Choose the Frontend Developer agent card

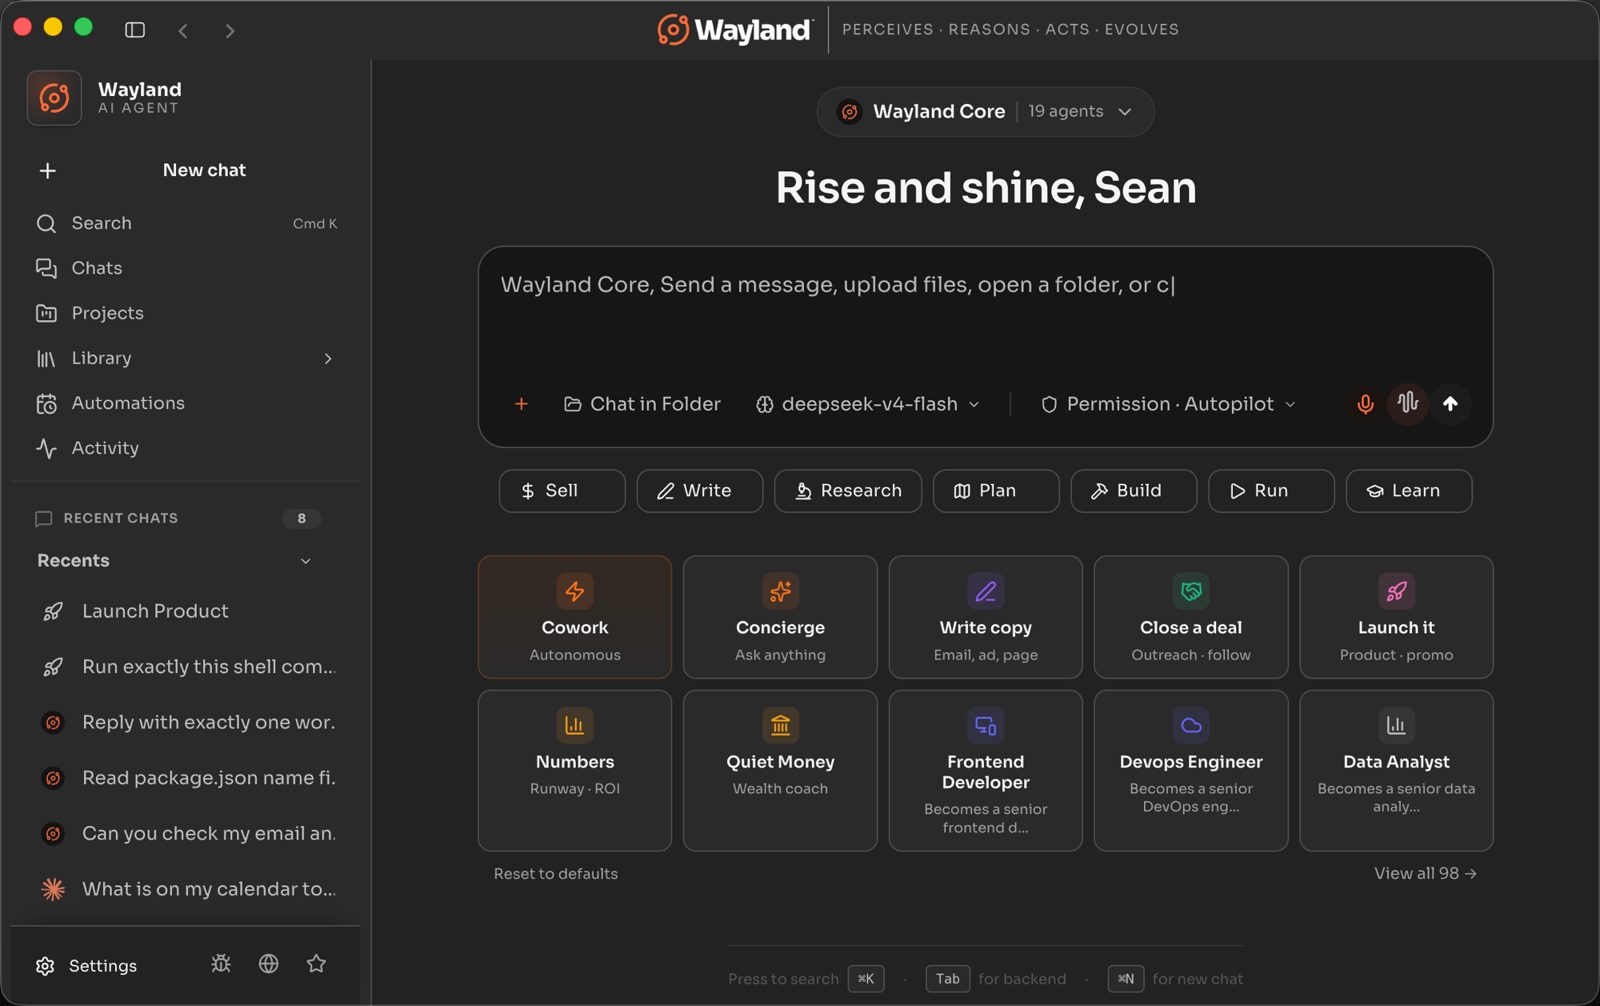tap(986, 770)
